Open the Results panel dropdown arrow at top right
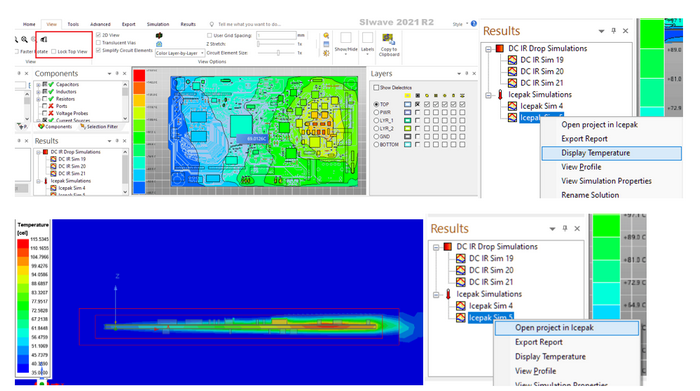The width and height of the screenshot is (700, 391). 601,31
